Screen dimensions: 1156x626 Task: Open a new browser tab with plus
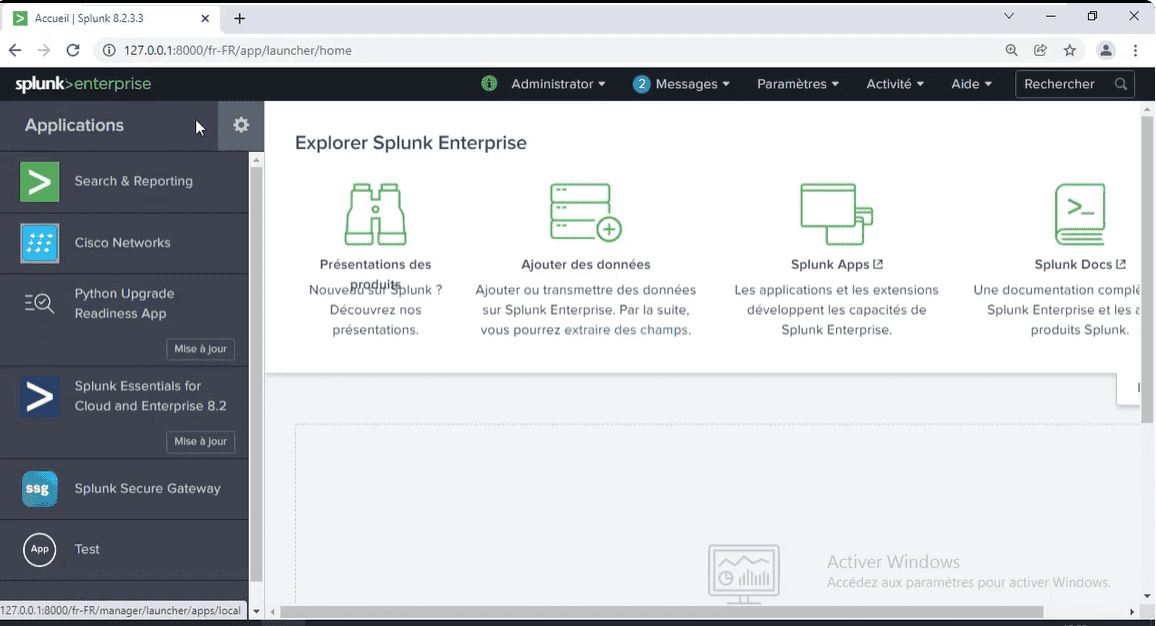click(x=240, y=18)
